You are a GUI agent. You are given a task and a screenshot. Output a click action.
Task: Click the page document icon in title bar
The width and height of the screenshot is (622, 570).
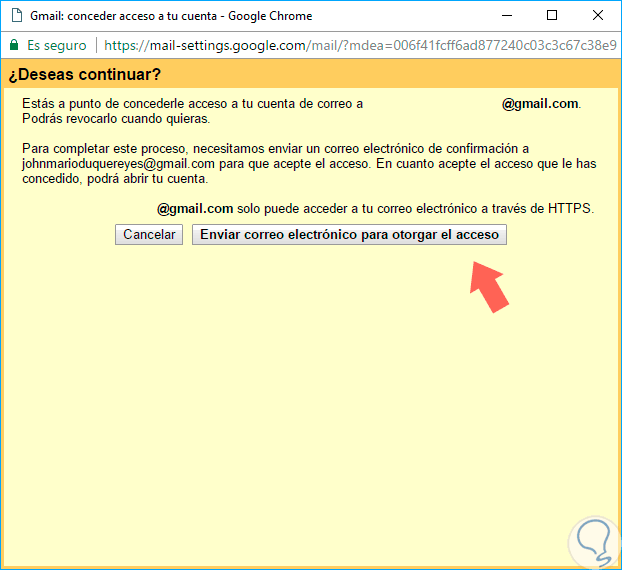[17, 15]
